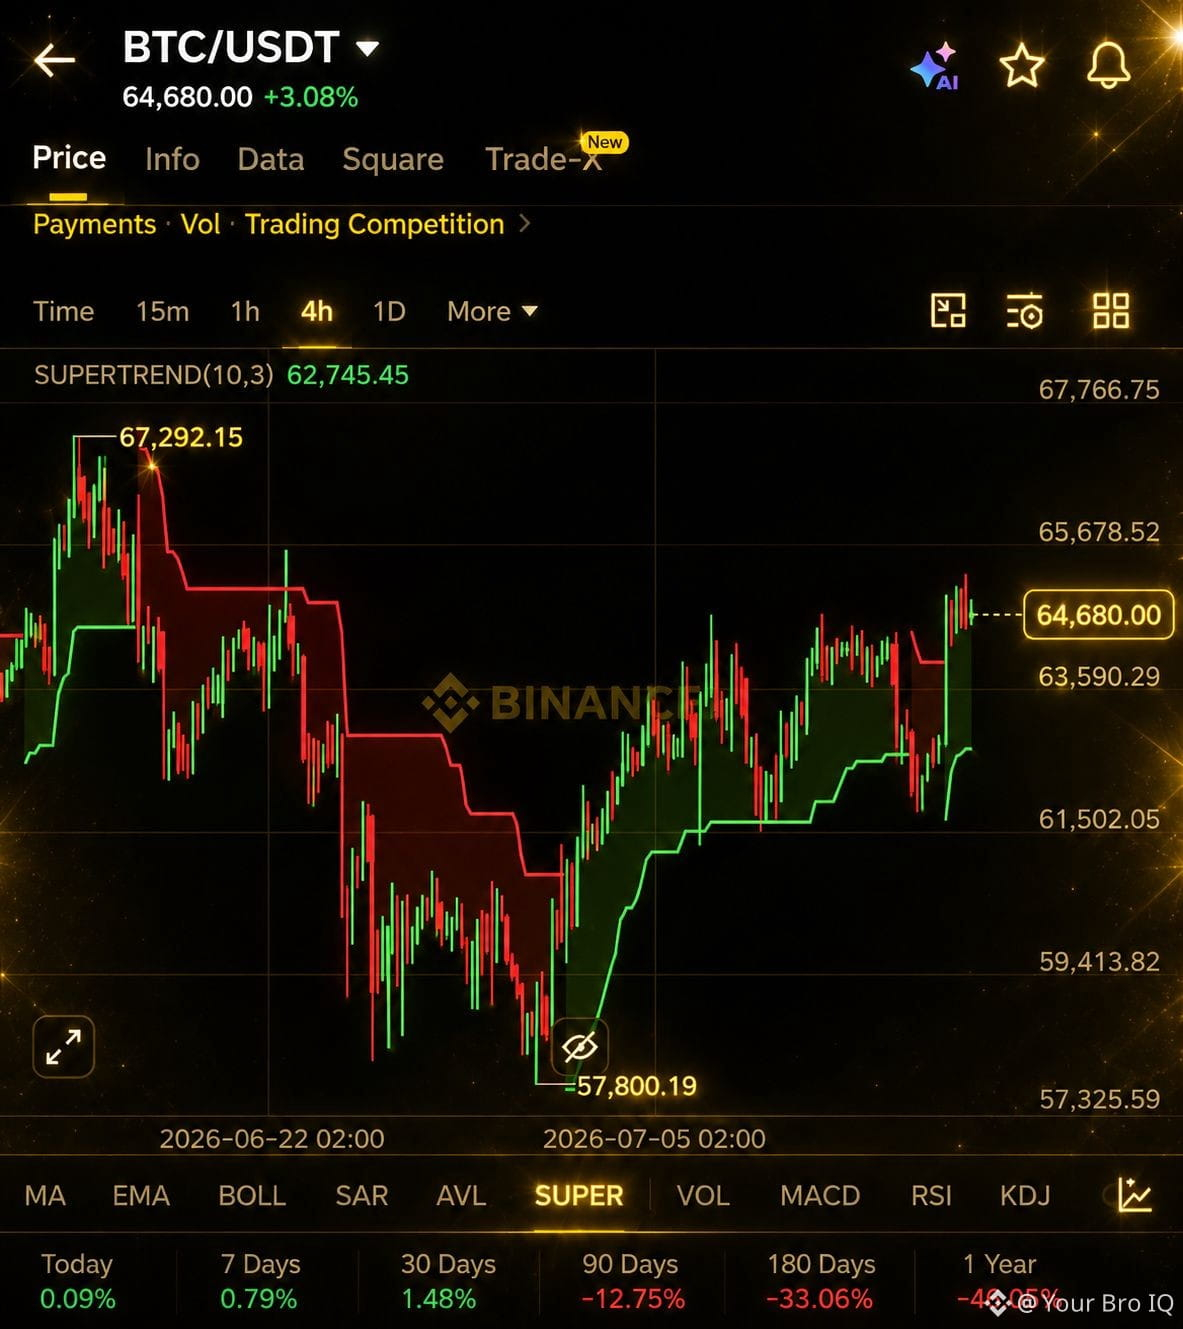The image size is (1183, 1329).
Task: Open the Trading Competition link
Action: (x=374, y=224)
